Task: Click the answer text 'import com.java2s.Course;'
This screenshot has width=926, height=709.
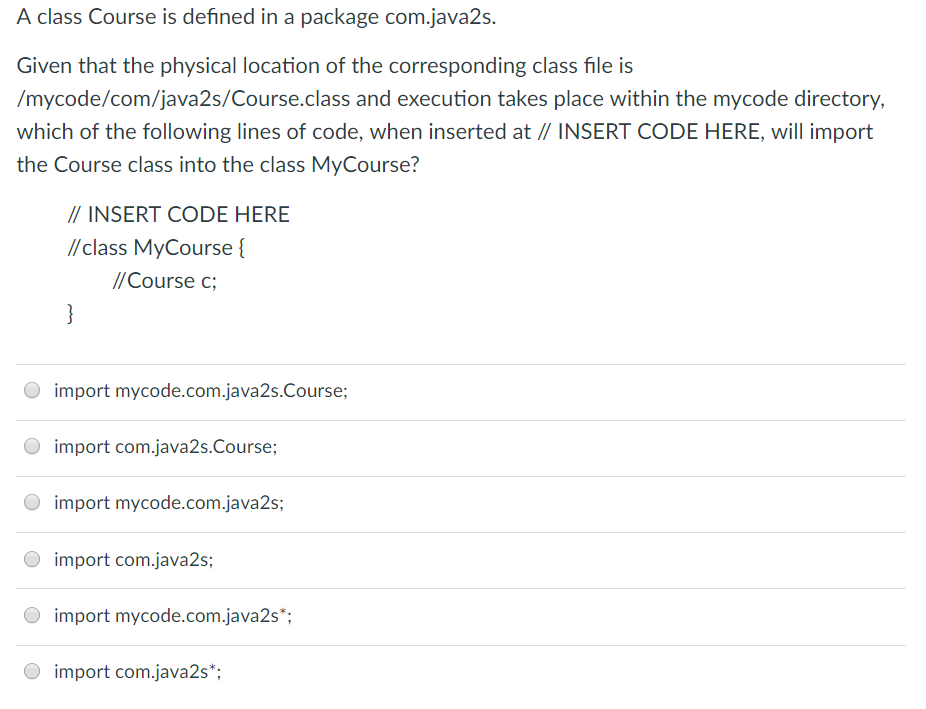Action: [x=165, y=447]
